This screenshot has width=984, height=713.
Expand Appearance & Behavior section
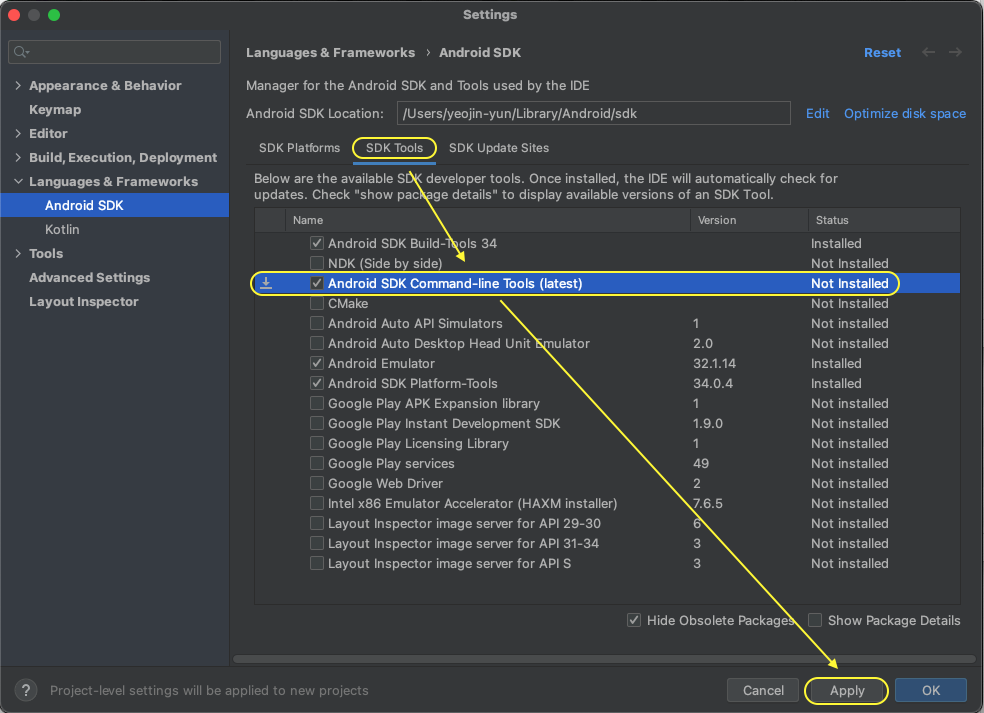tap(18, 85)
